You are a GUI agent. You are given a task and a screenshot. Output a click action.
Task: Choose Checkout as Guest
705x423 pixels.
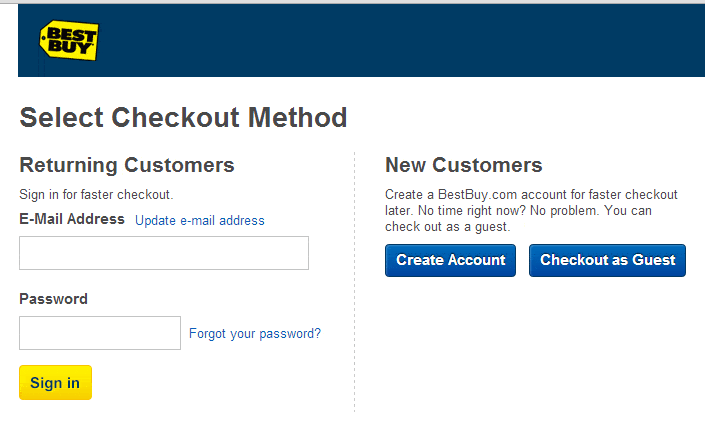607,260
